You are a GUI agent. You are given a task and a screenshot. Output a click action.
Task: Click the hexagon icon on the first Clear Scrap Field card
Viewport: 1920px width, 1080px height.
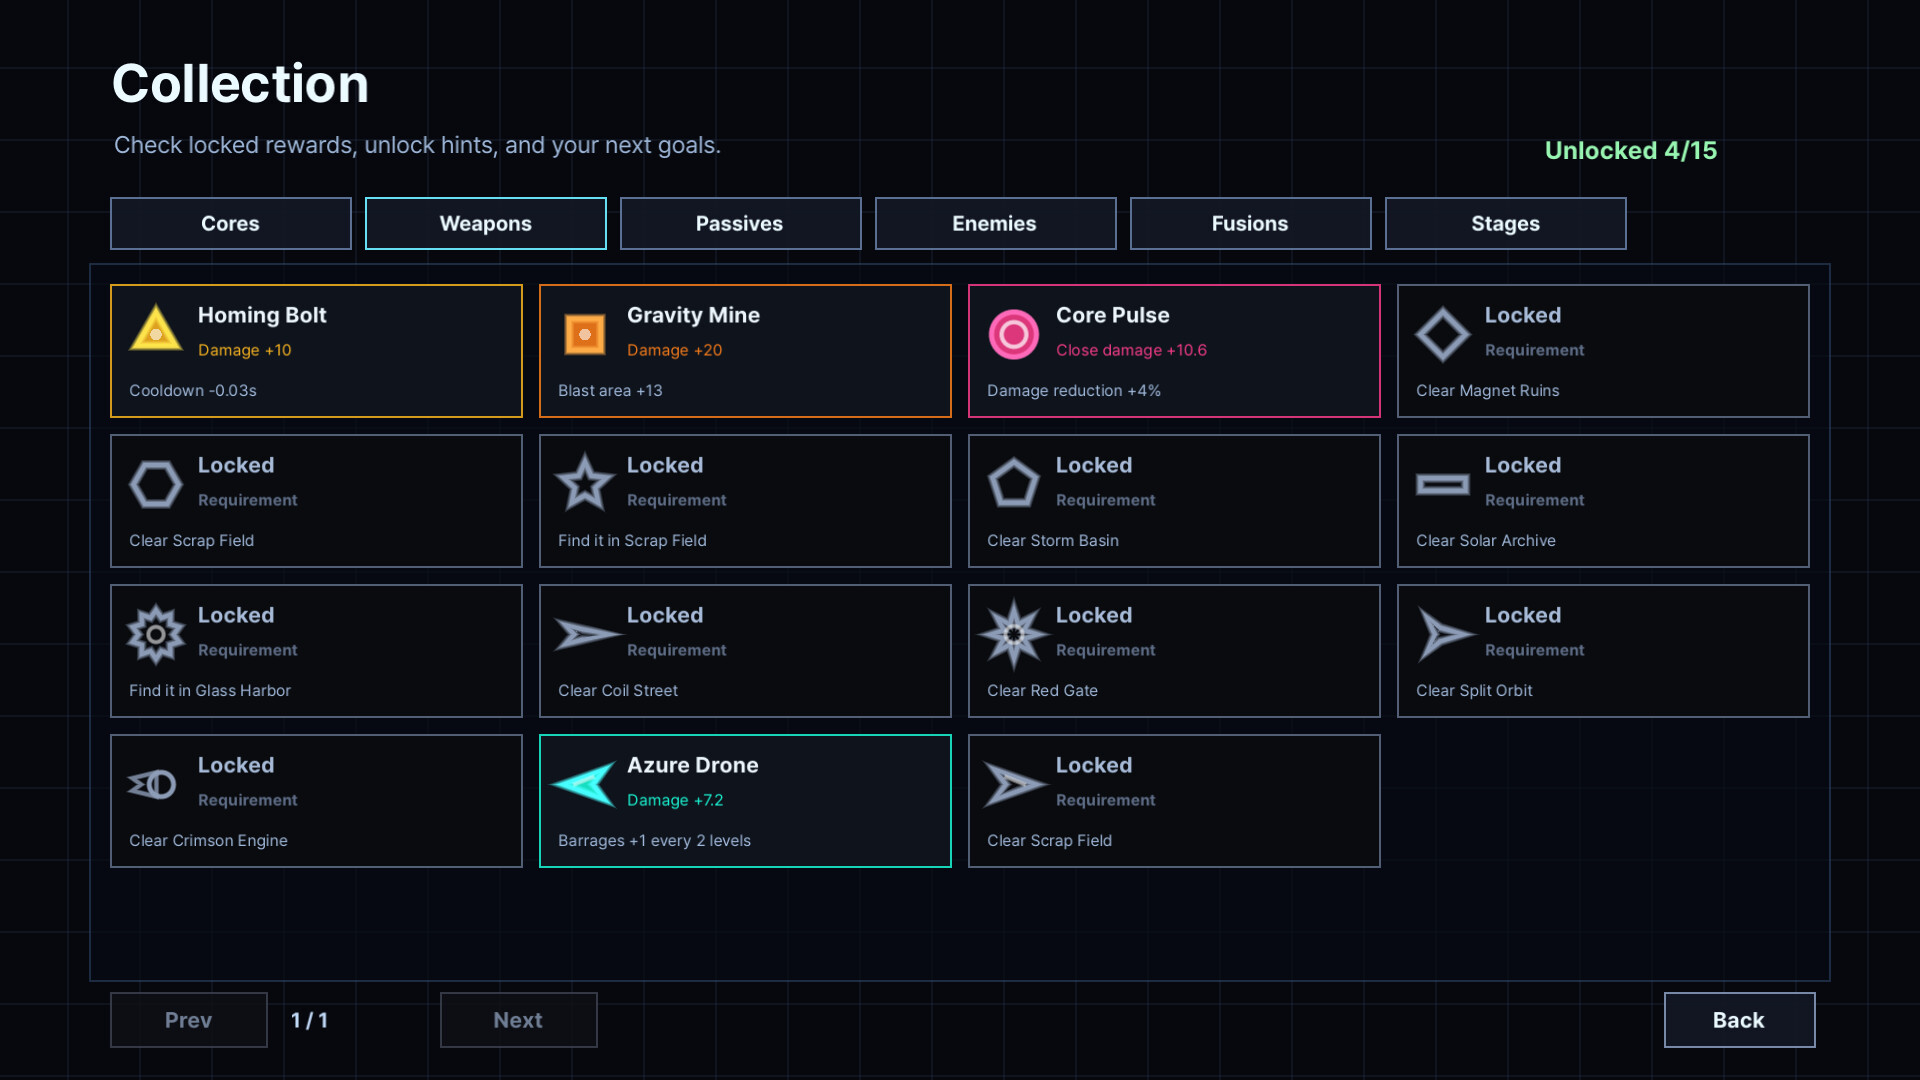(156, 484)
